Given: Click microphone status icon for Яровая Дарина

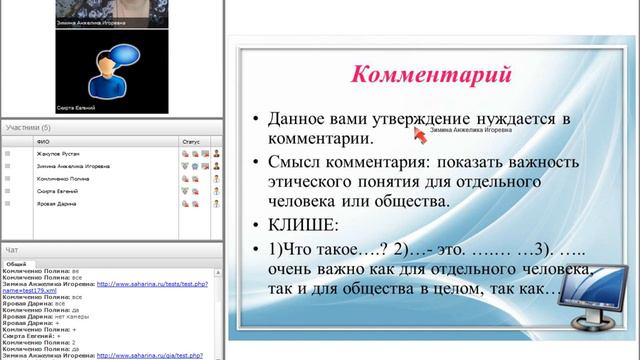Looking at the screenshot, I should [x=185, y=204].
